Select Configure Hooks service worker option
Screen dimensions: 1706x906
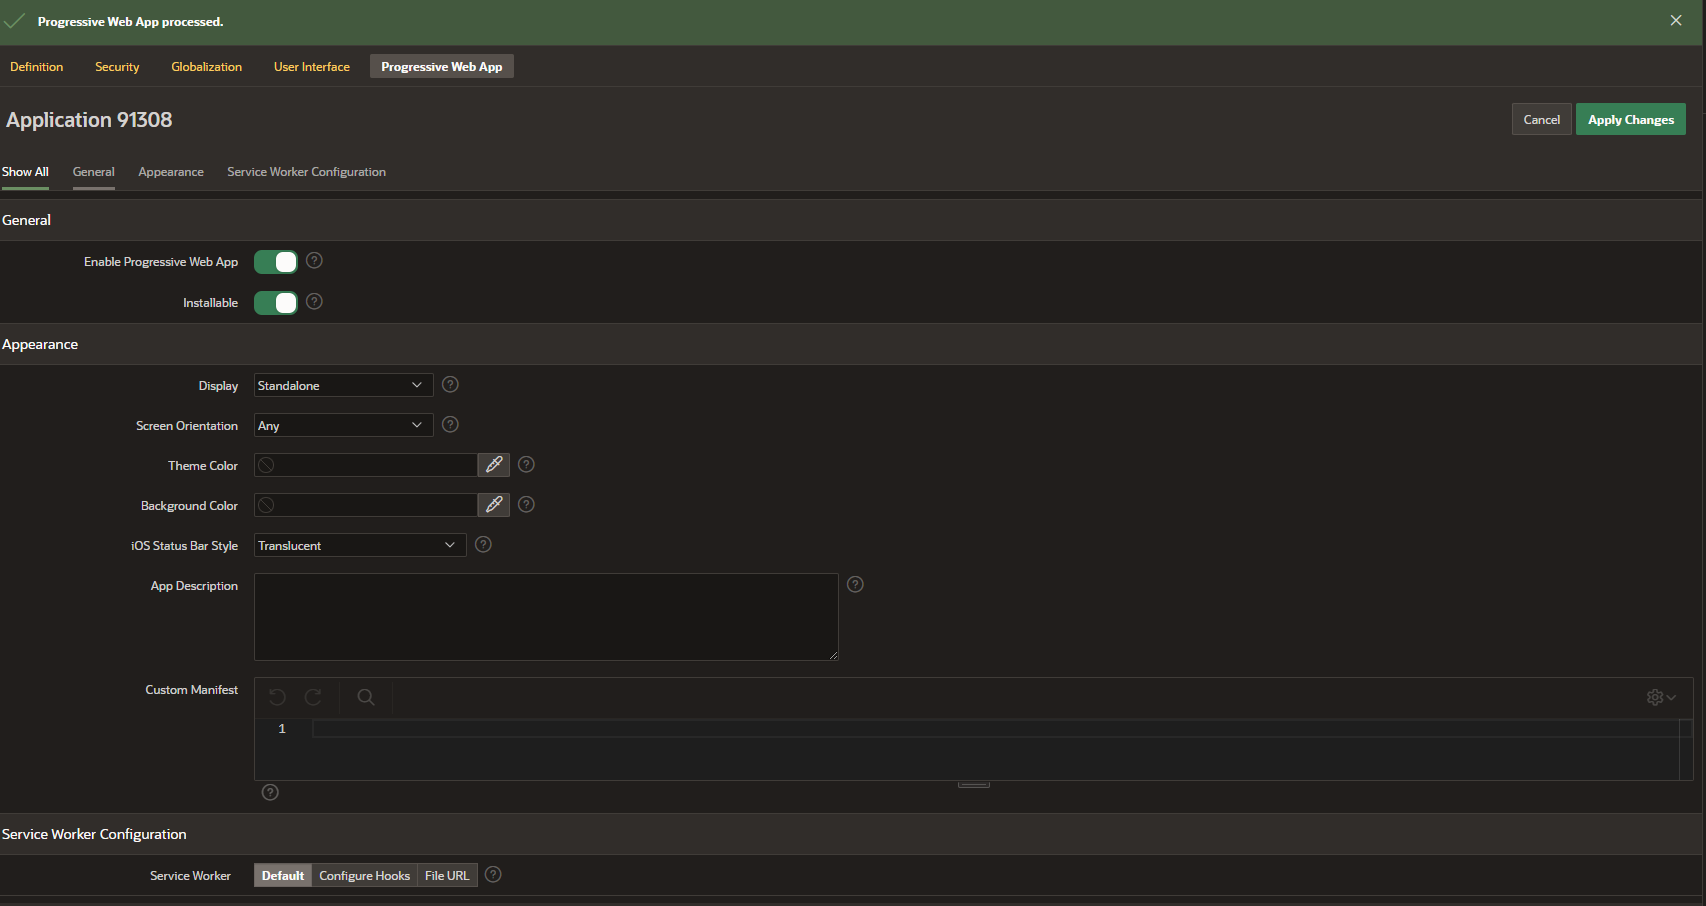click(x=365, y=876)
